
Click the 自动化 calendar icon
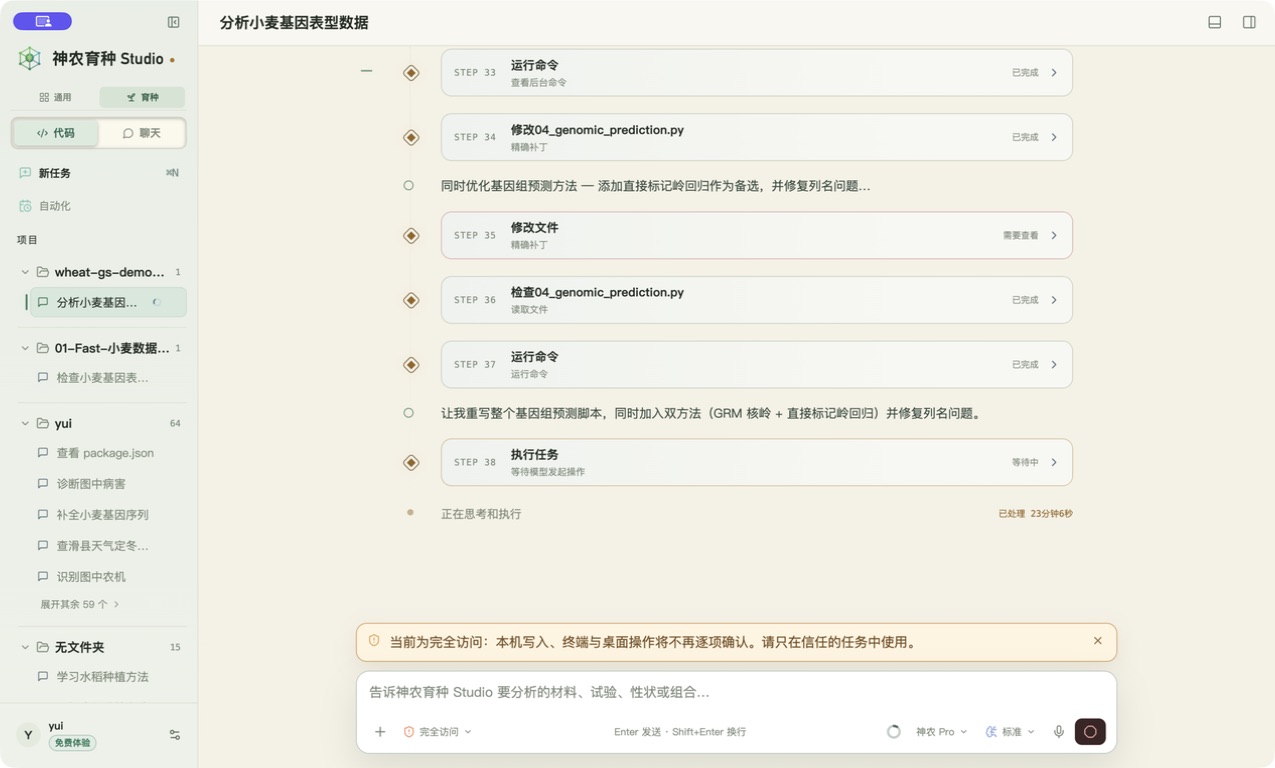pyautogui.click(x=25, y=206)
